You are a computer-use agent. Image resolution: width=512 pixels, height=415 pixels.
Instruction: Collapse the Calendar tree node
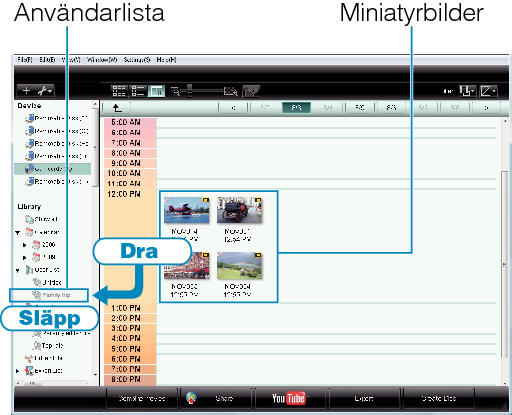pos(17,232)
